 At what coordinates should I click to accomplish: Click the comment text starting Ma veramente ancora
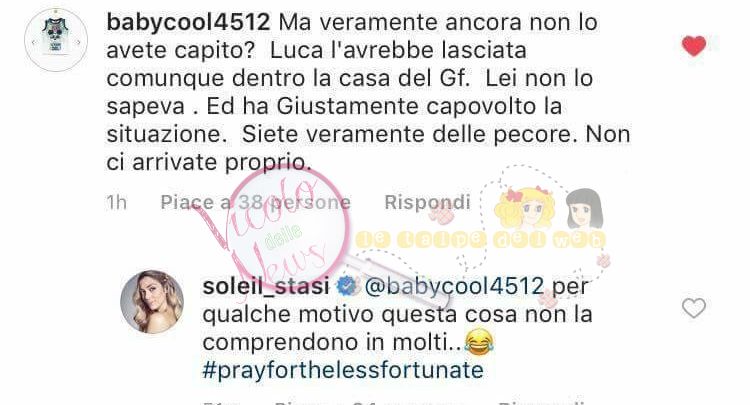(x=368, y=92)
